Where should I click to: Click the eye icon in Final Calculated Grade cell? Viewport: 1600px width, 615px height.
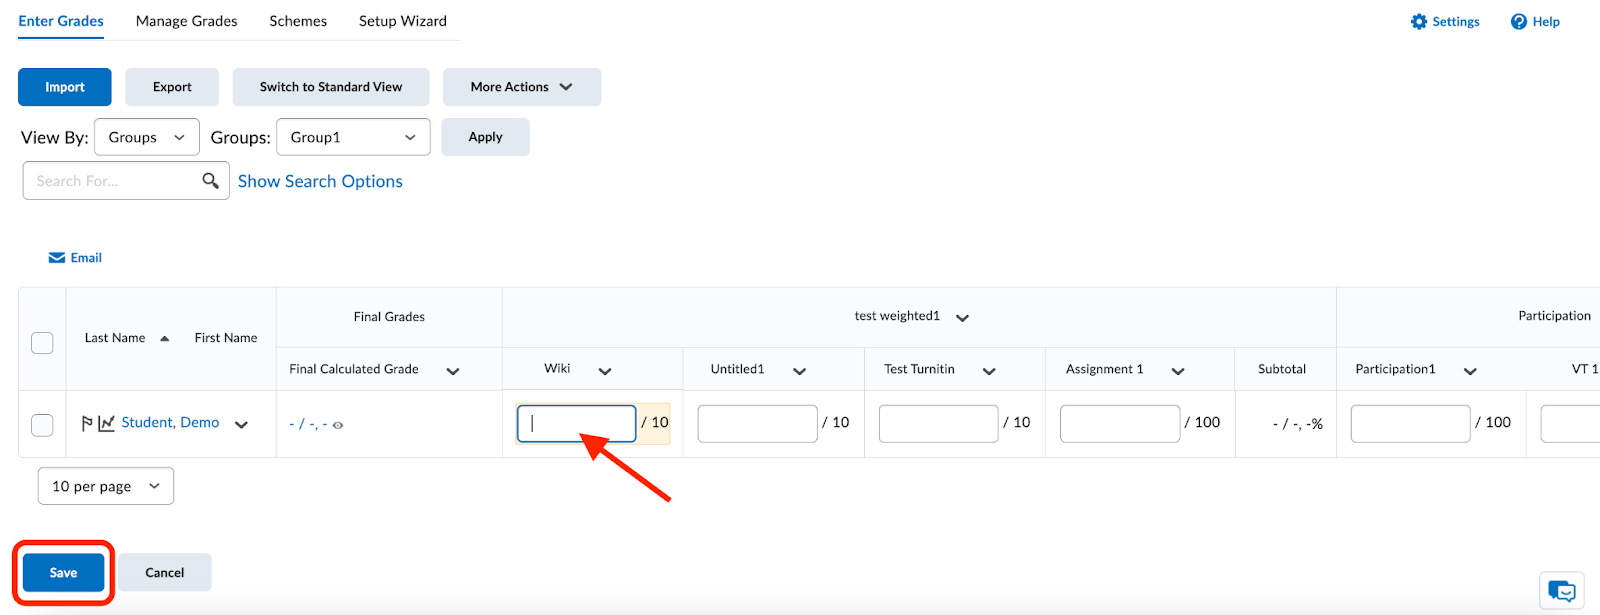(x=338, y=425)
